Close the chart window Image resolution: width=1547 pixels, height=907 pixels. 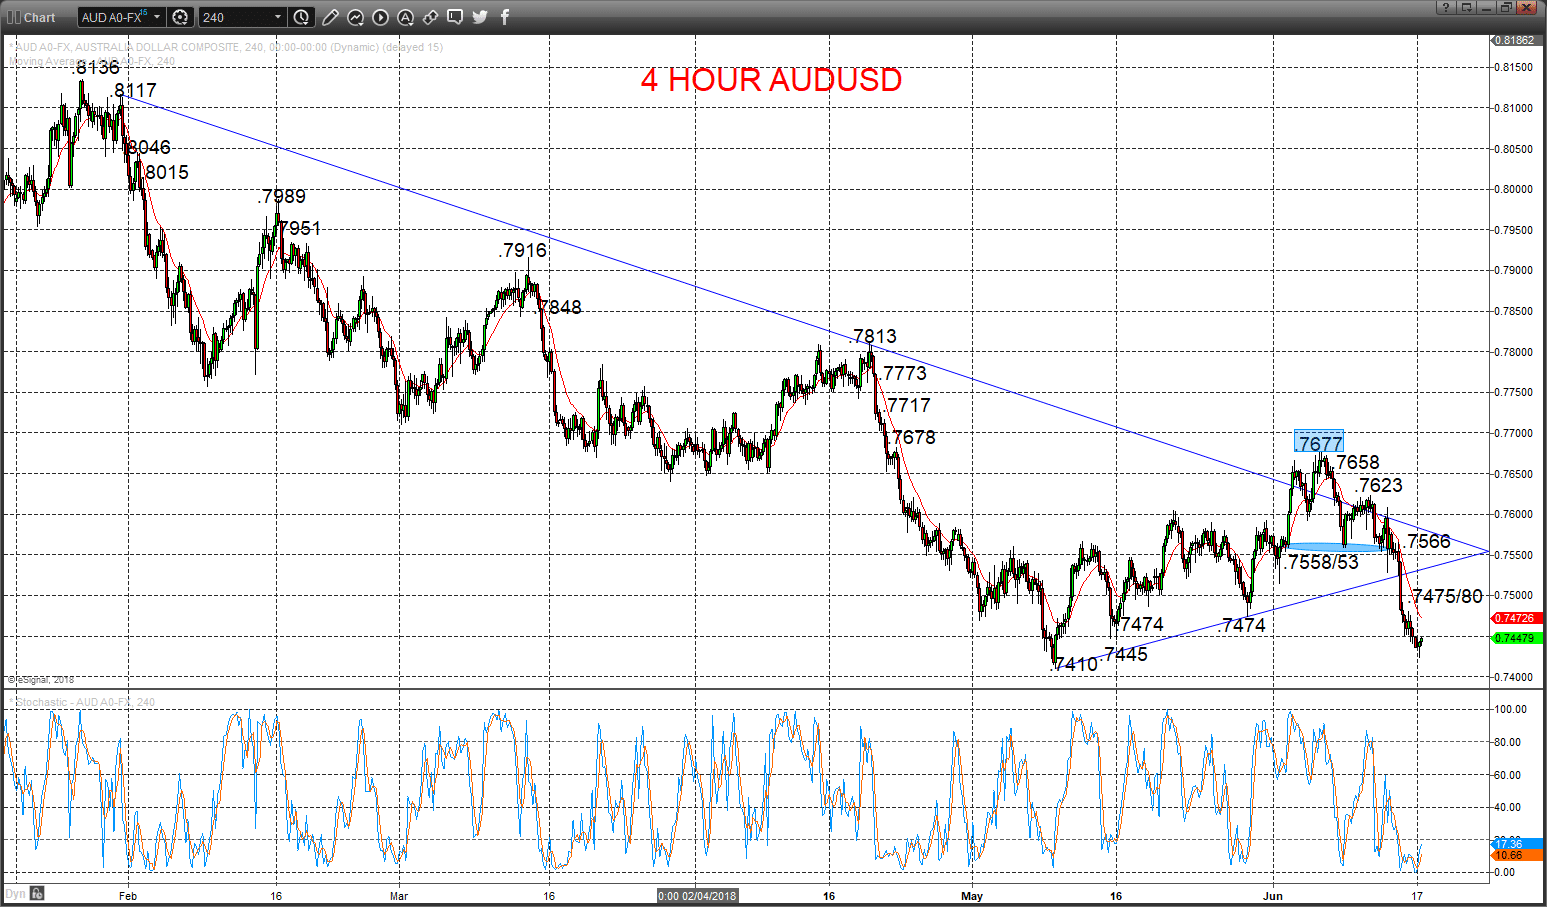[x=1526, y=7]
